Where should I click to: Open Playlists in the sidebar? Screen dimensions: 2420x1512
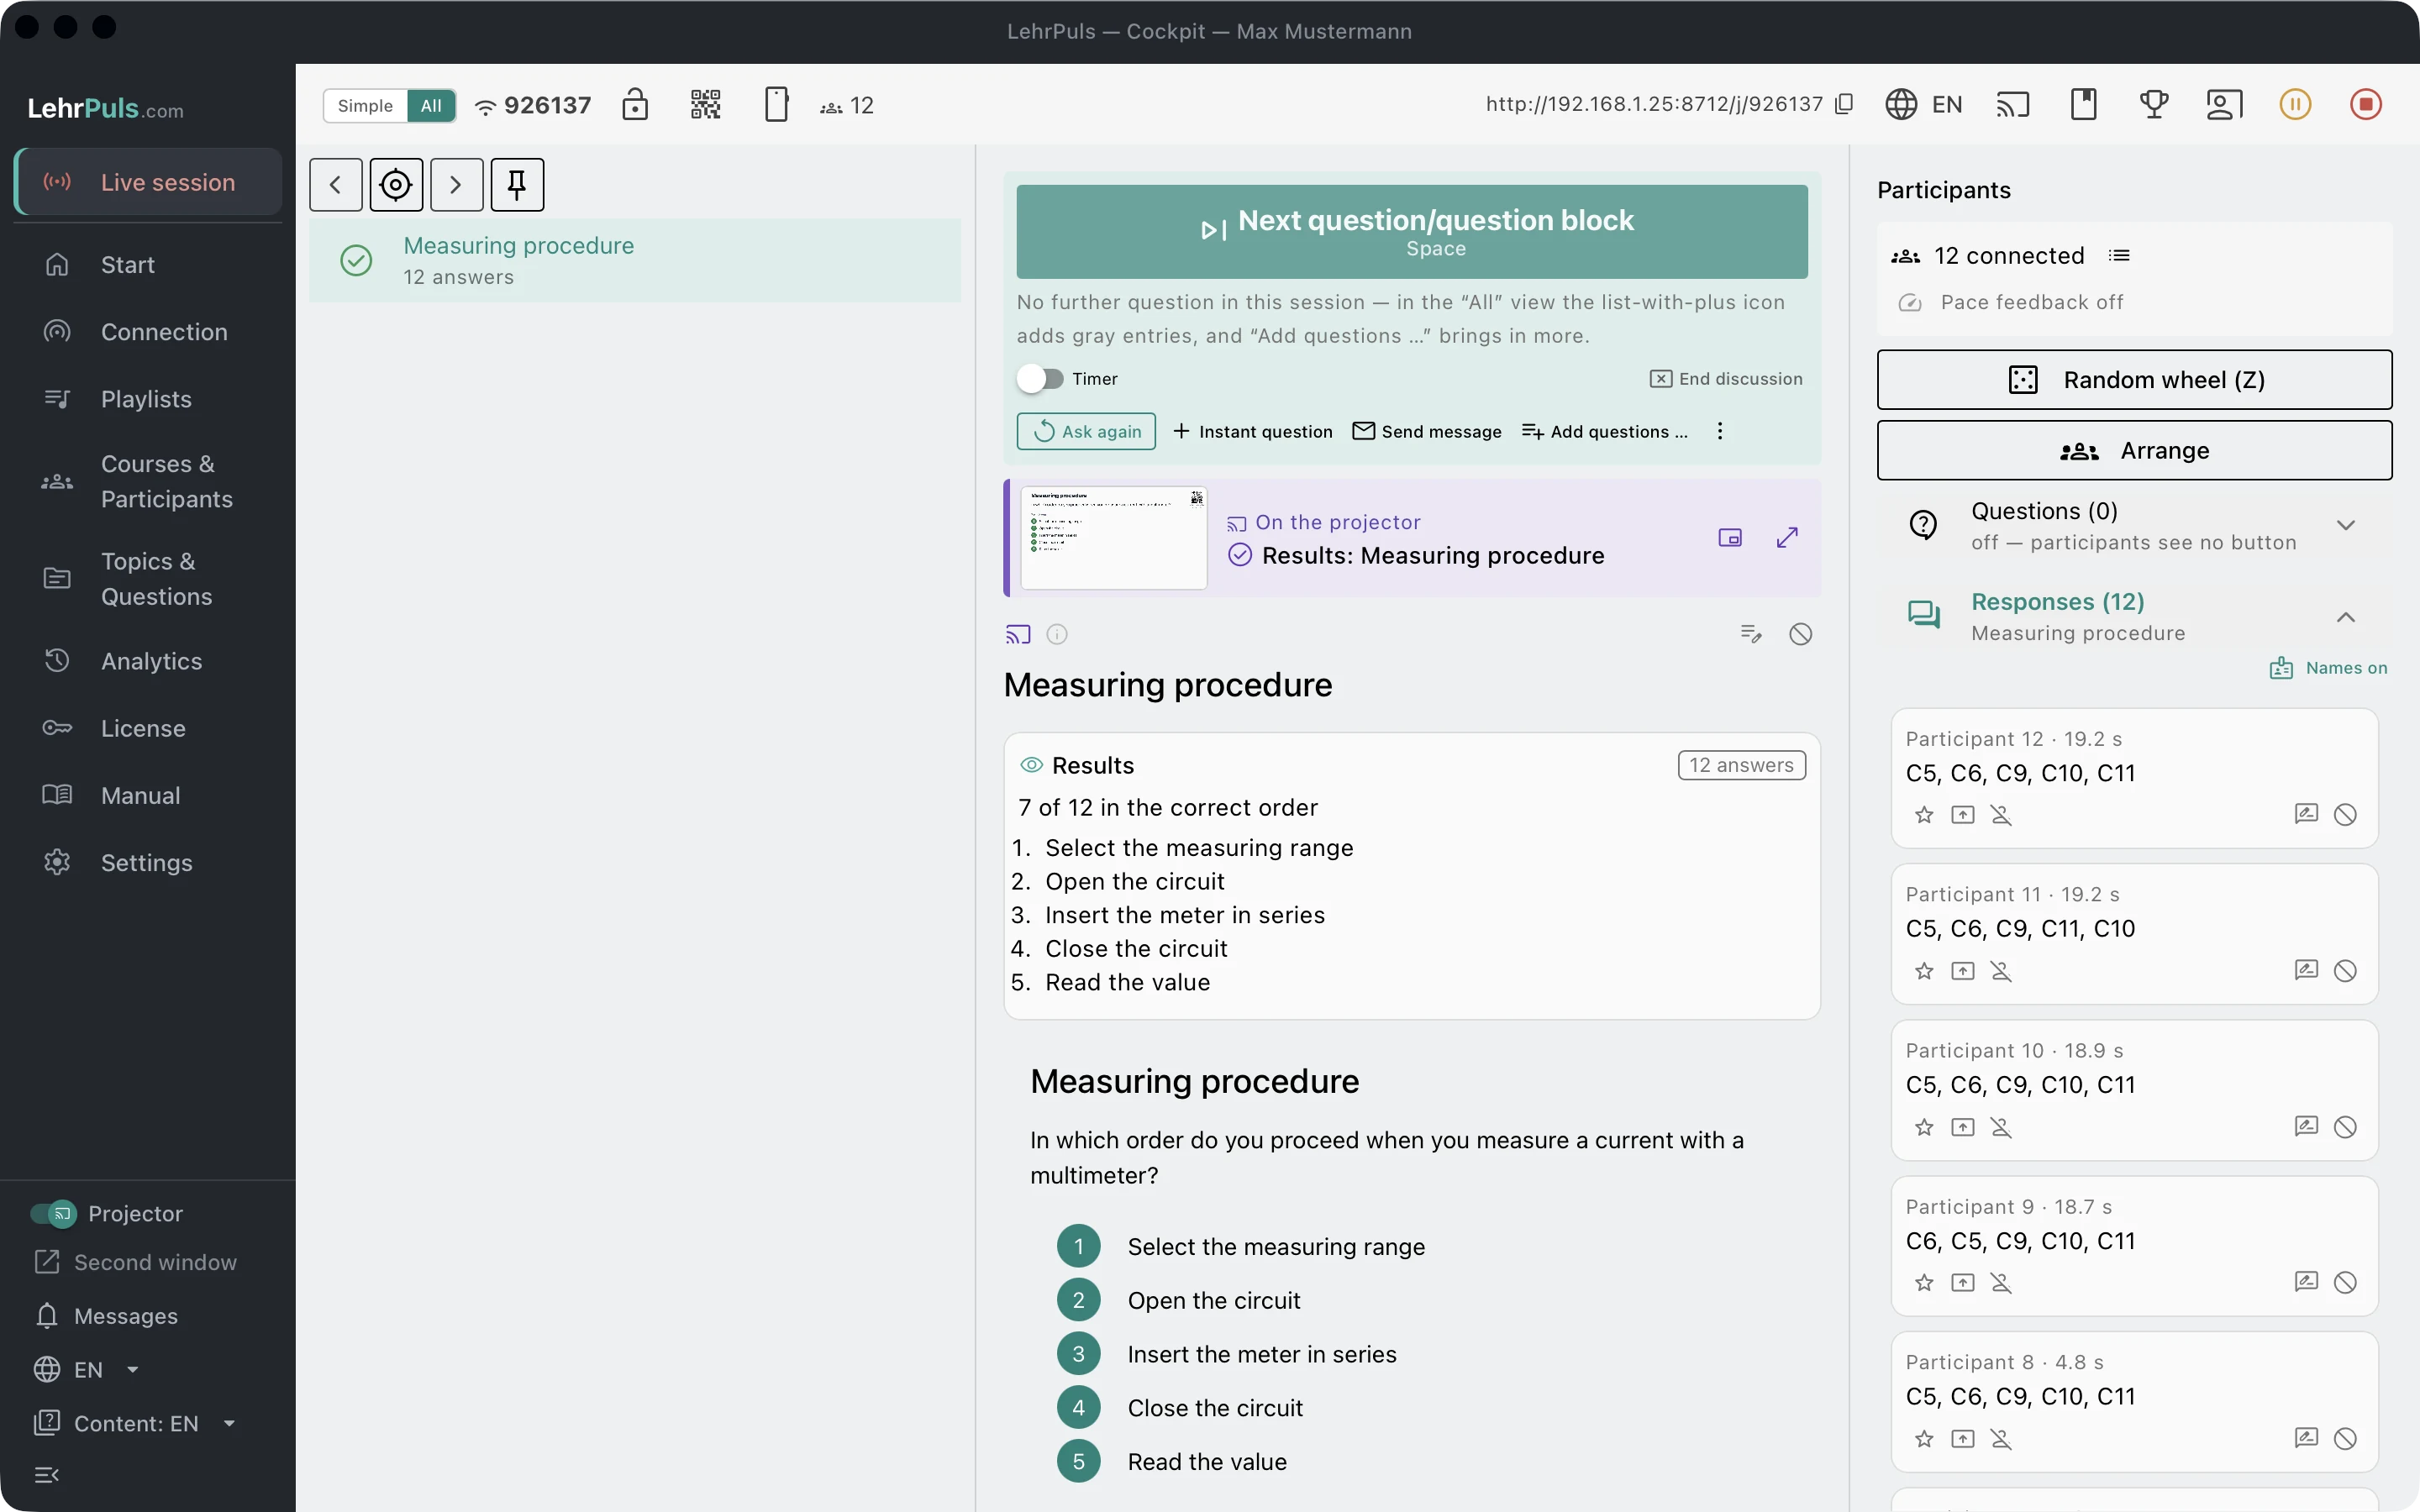pyautogui.click(x=146, y=399)
